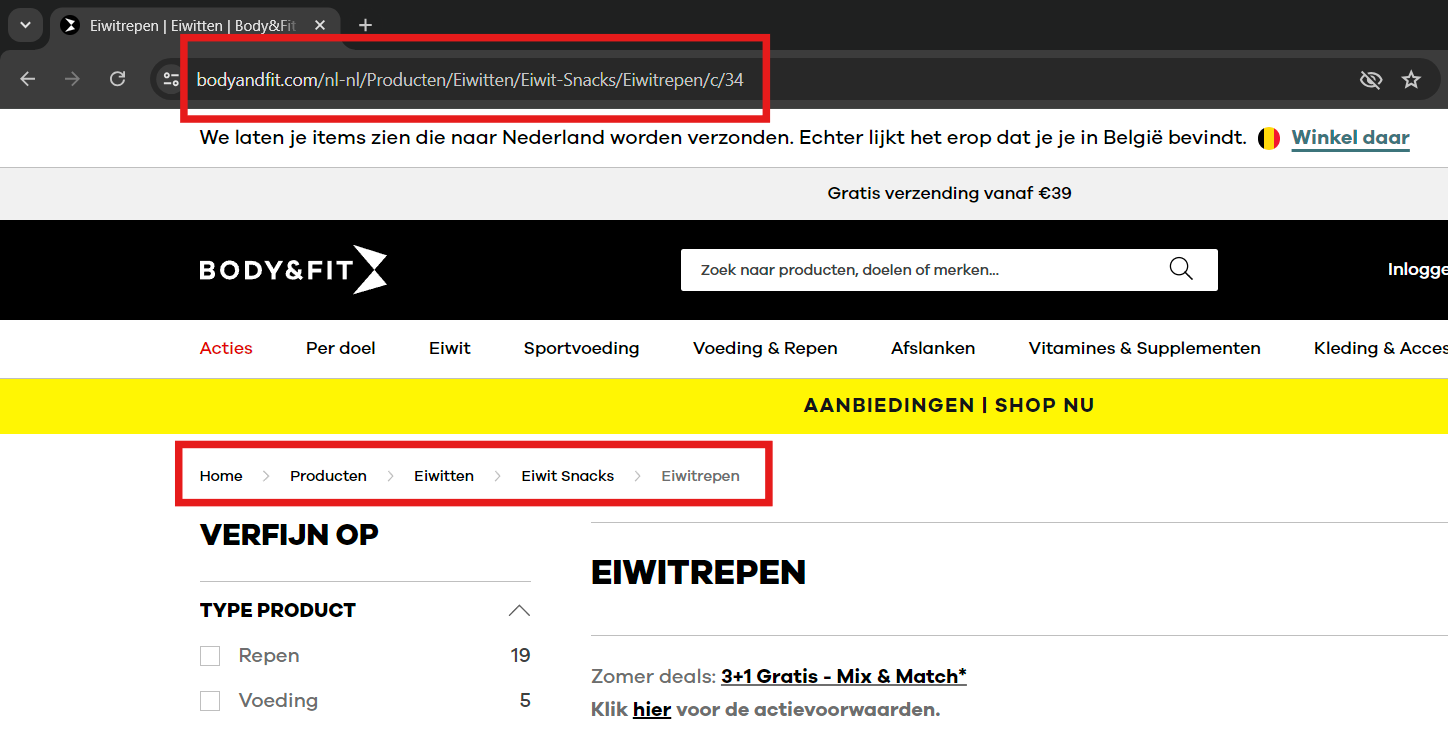Go to Eiwitten in the breadcrumb
Image resolution: width=1448 pixels, height=733 pixels.
(444, 476)
